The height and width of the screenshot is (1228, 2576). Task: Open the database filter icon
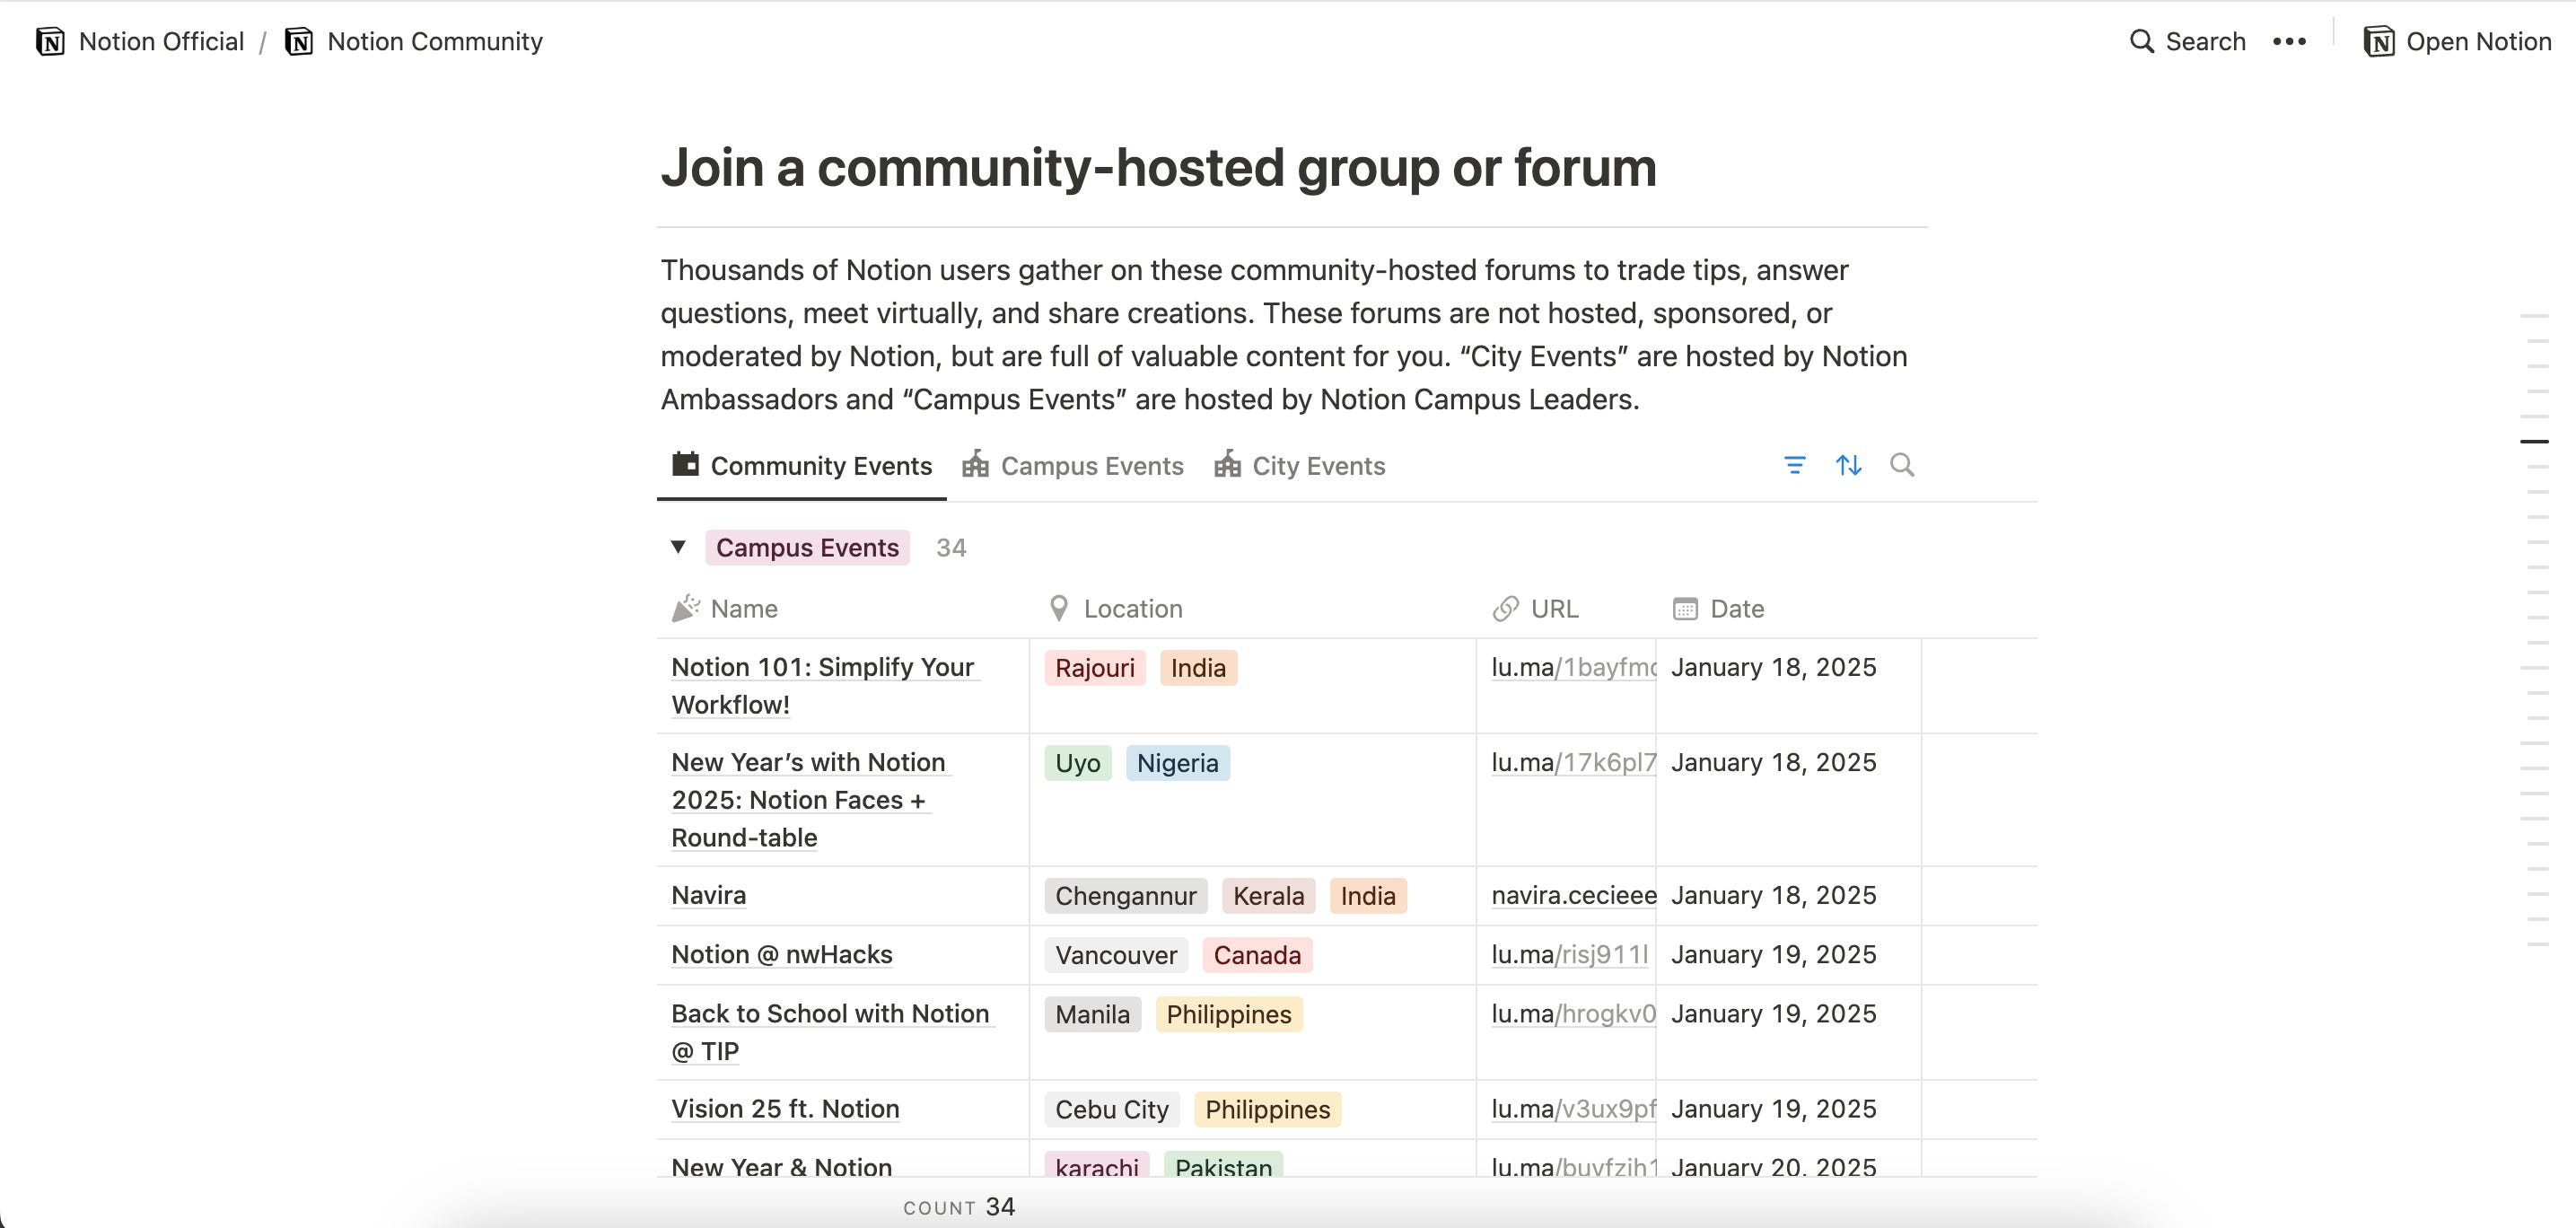pyautogui.click(x=1795, y=465)
